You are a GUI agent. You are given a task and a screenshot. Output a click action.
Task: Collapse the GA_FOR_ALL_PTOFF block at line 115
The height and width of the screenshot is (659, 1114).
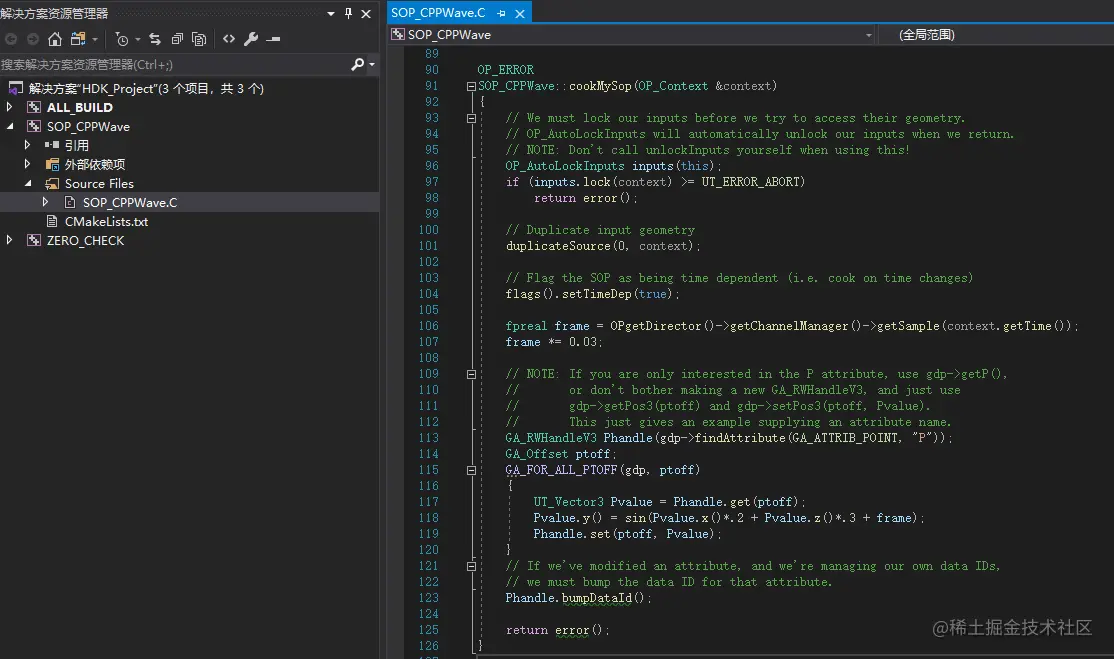(x=471, y=470)
